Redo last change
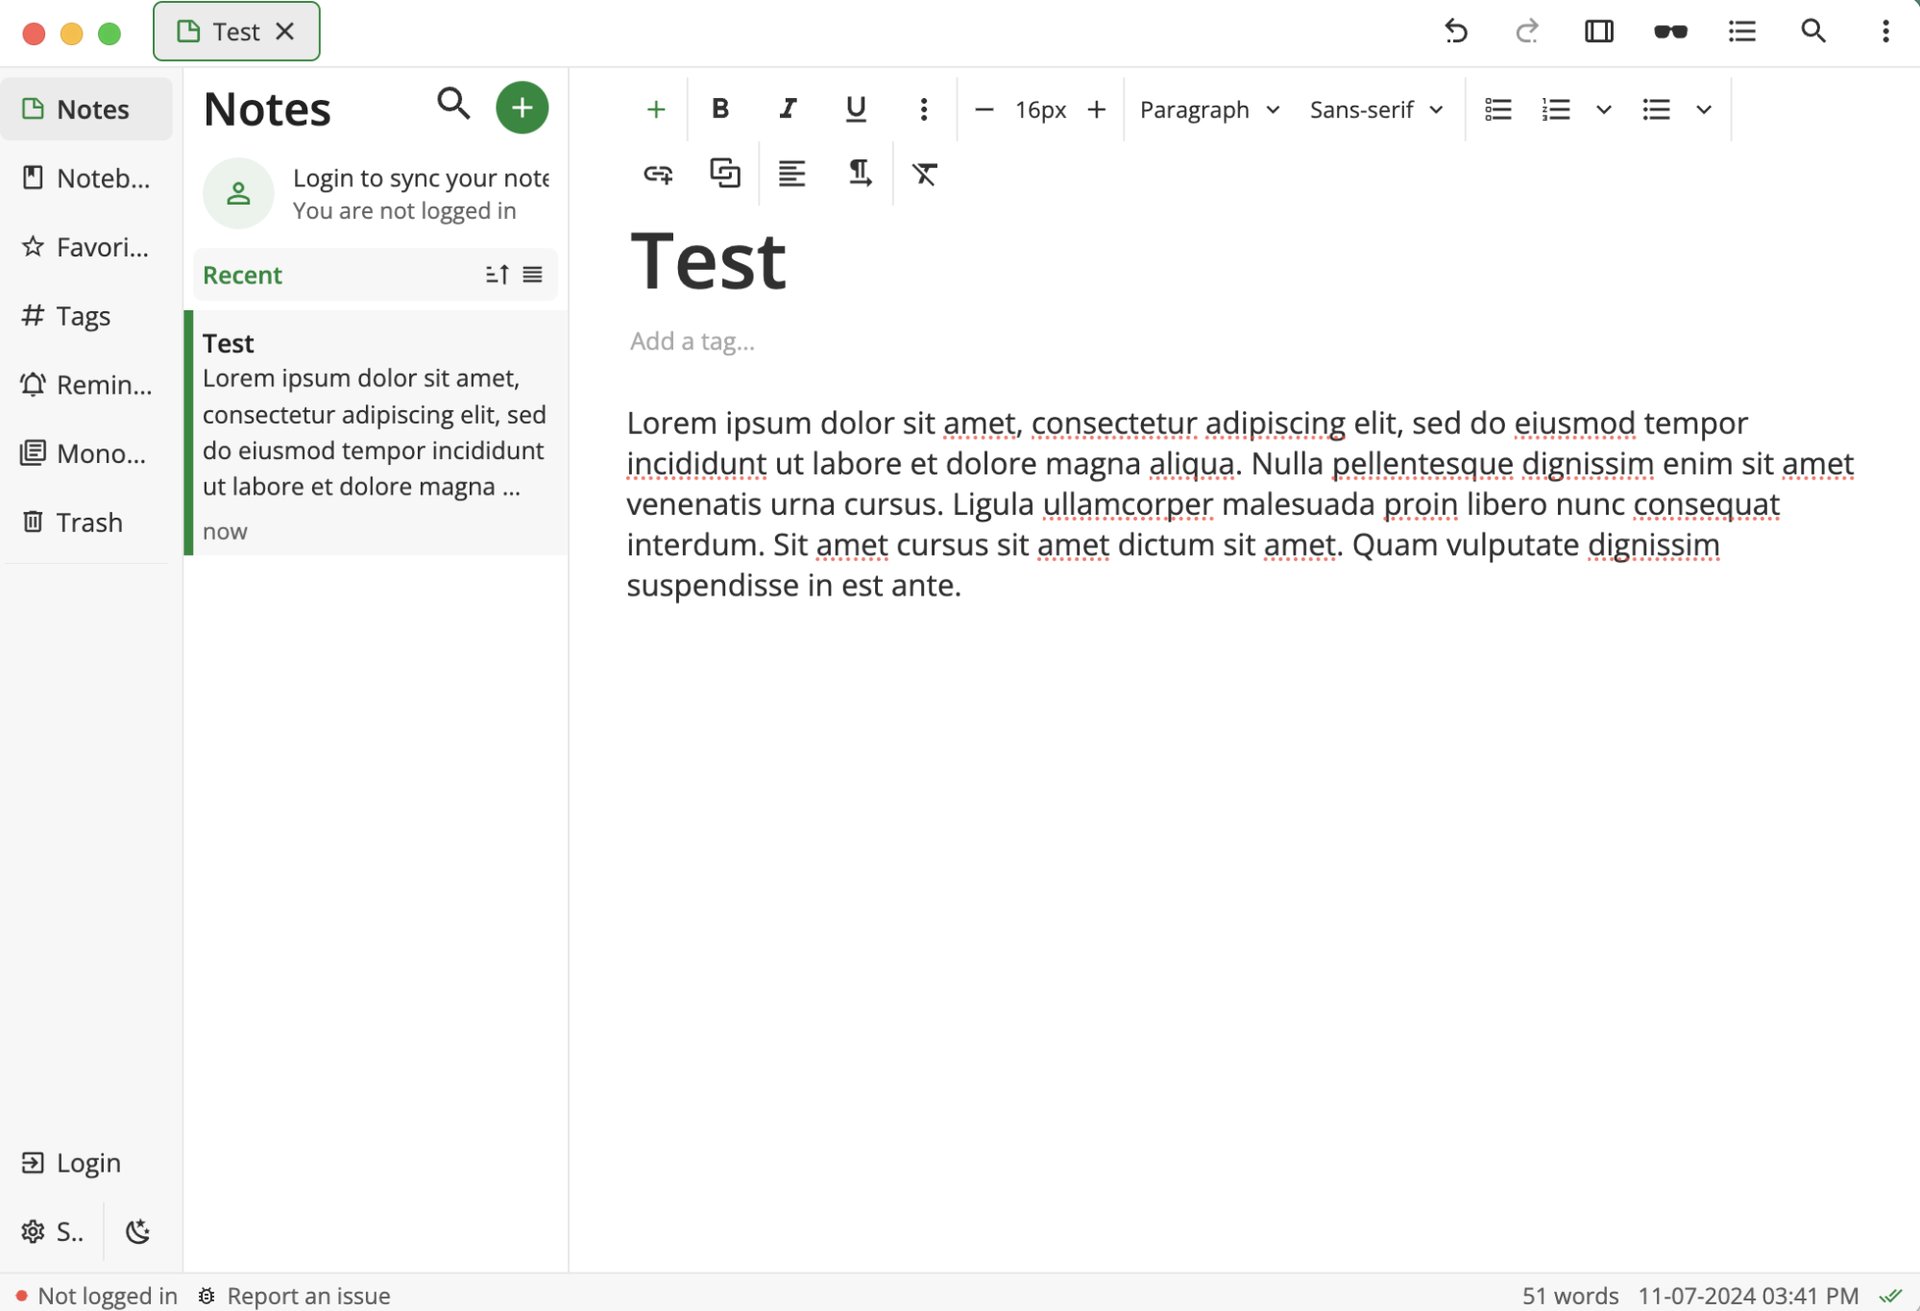 click(x=1527, y=32)
